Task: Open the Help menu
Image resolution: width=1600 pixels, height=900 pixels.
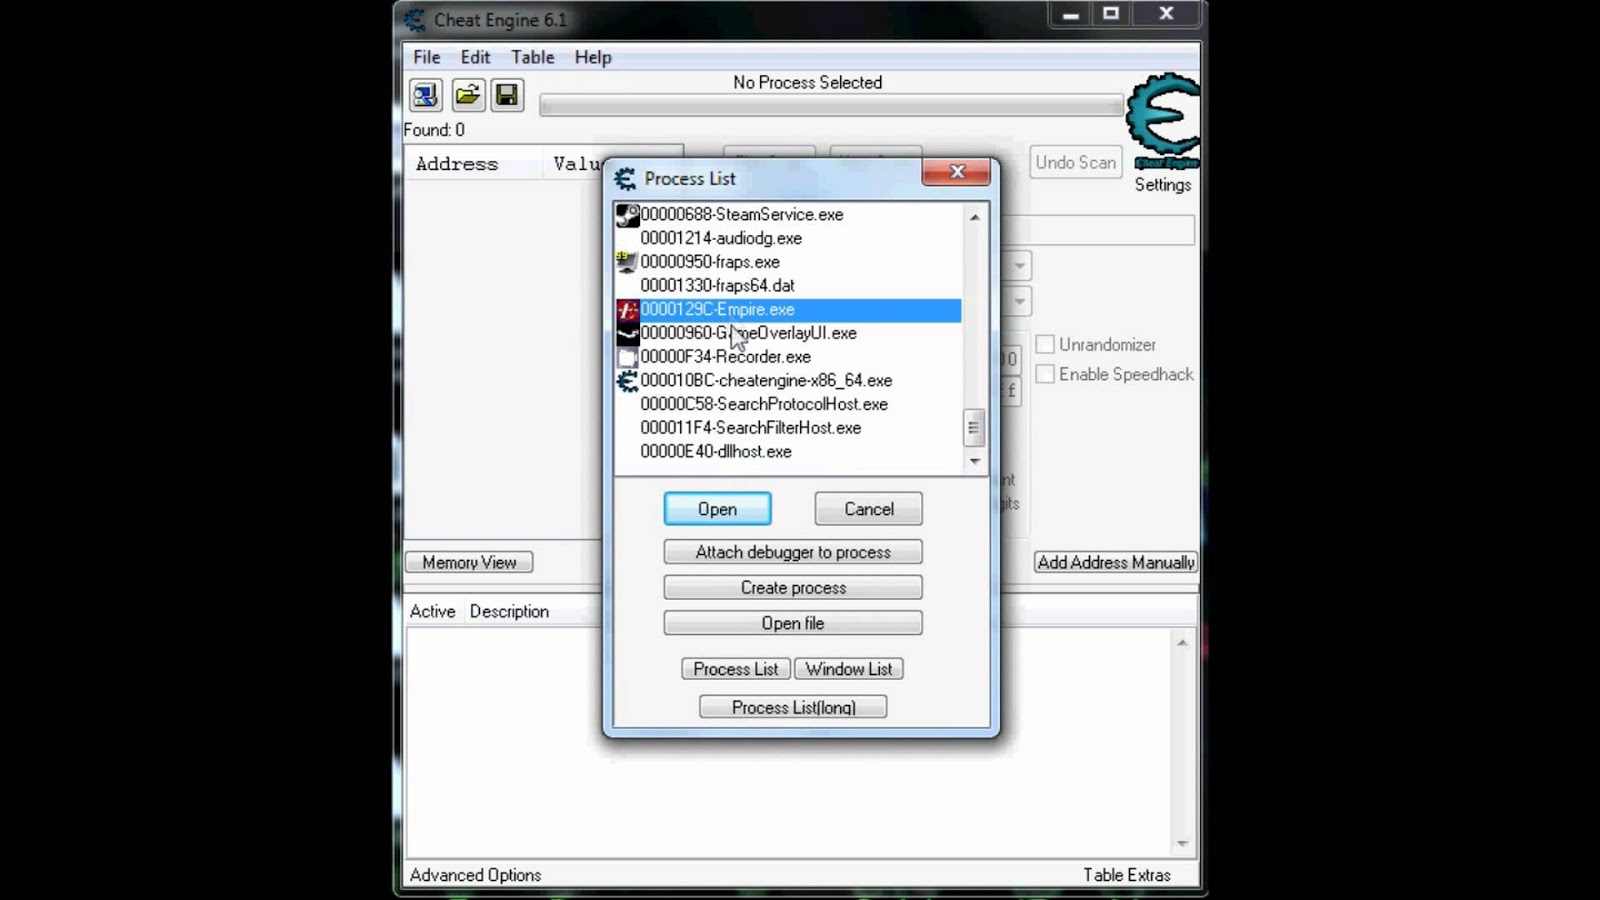Action: (593, 57)
